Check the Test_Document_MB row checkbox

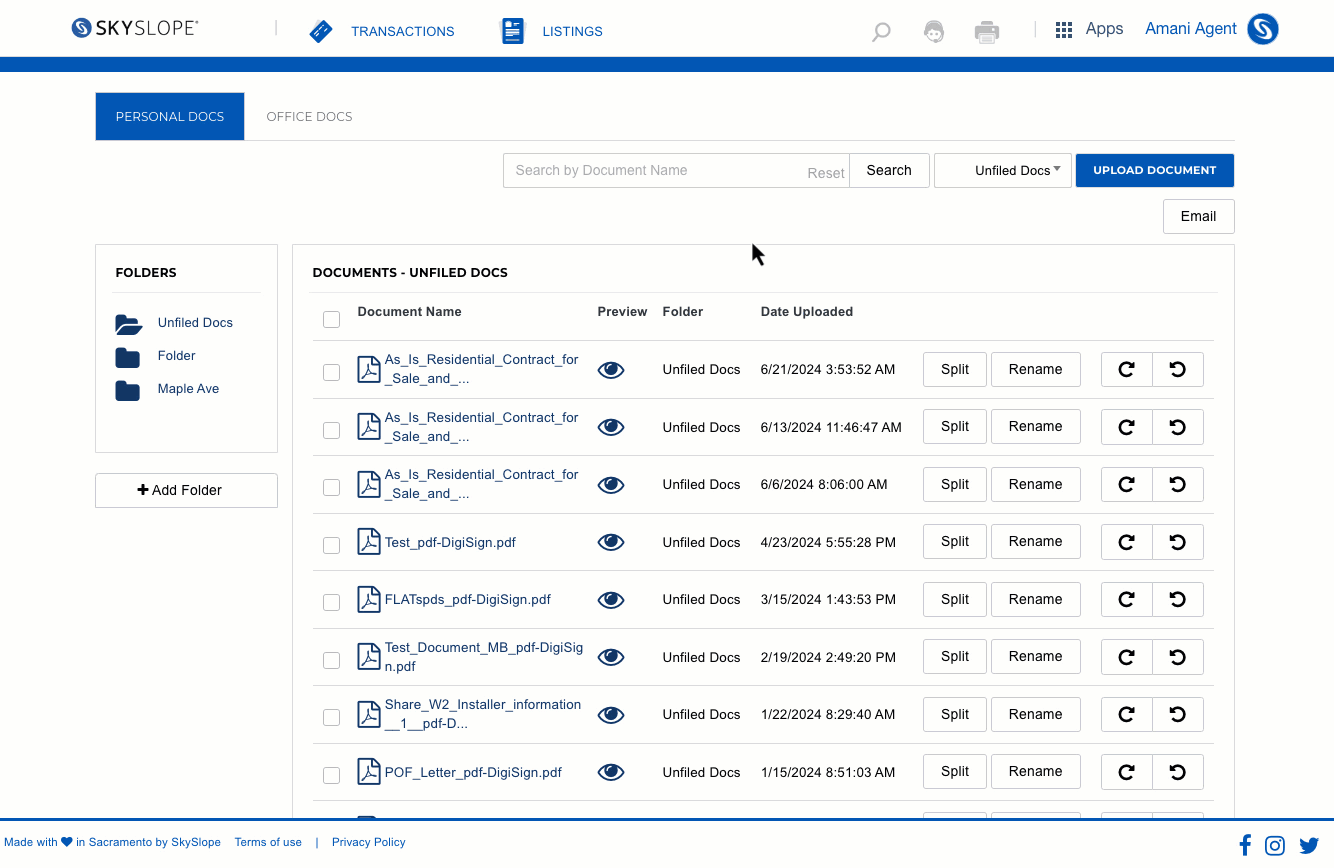click(x=331, y=660)
